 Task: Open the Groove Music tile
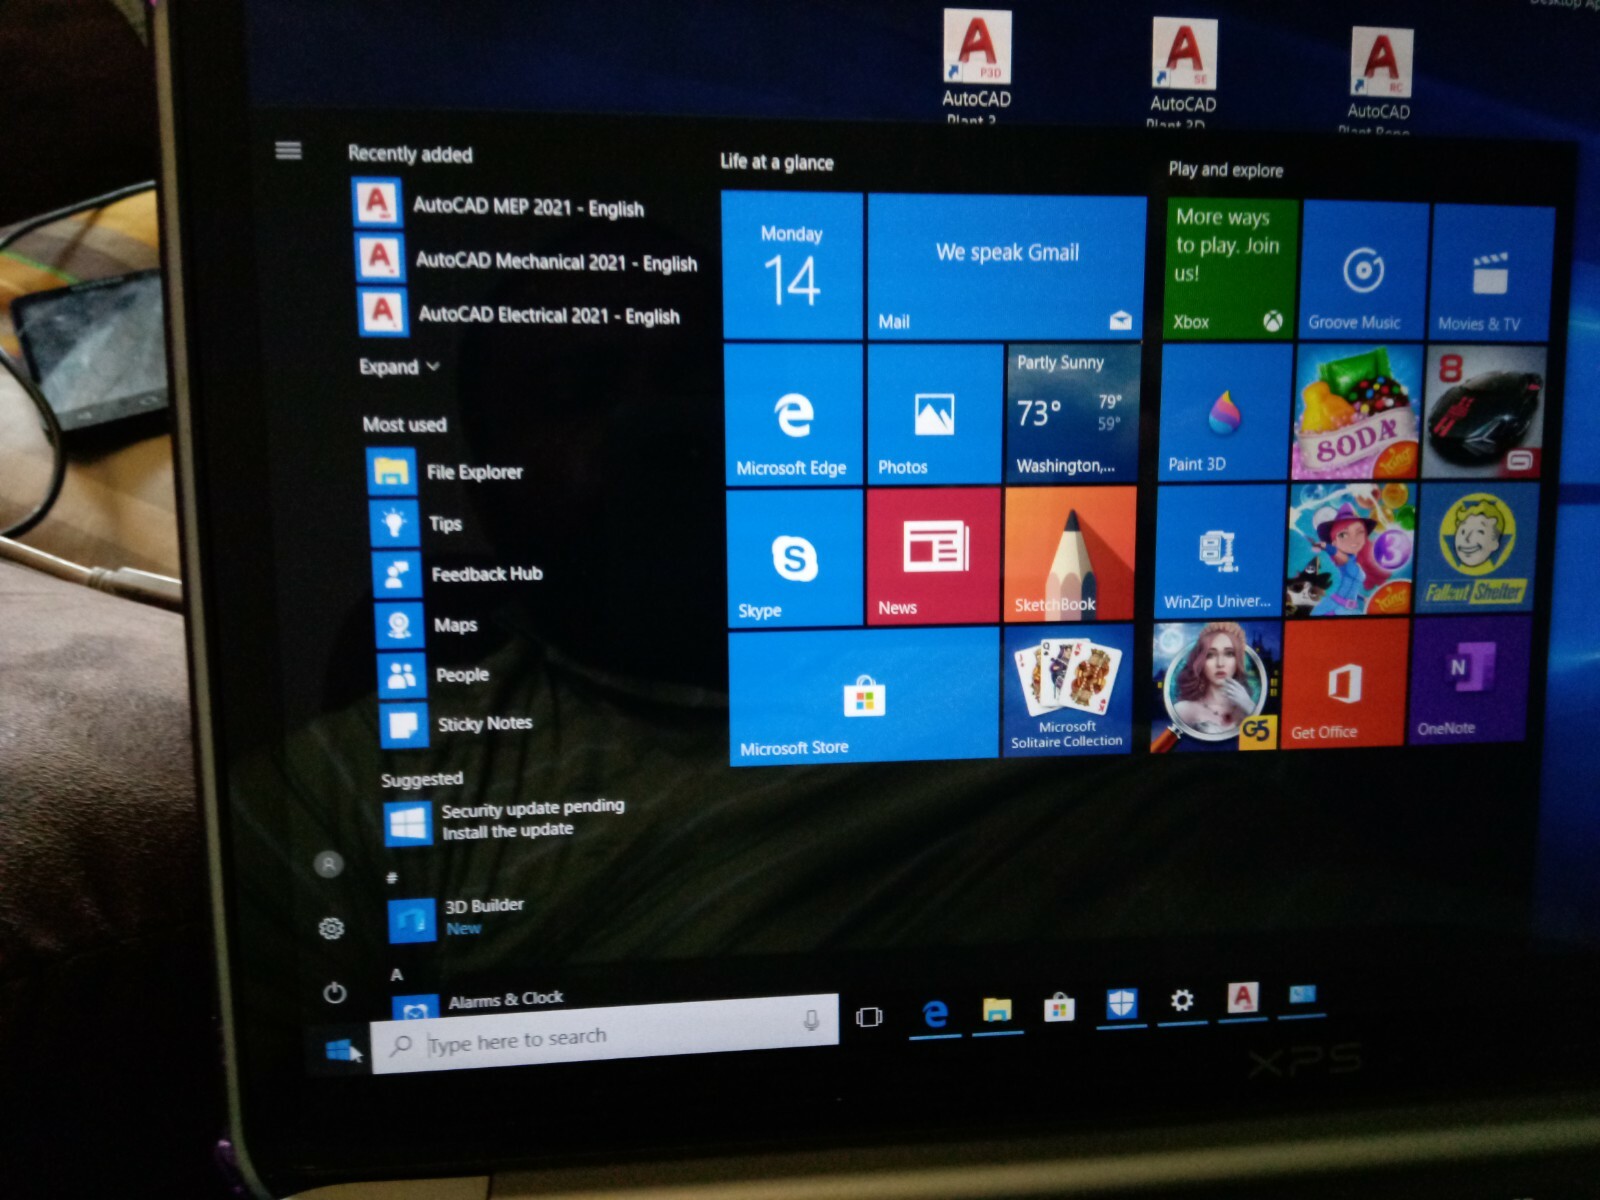pyautogui.click(x=1365, y=270)
